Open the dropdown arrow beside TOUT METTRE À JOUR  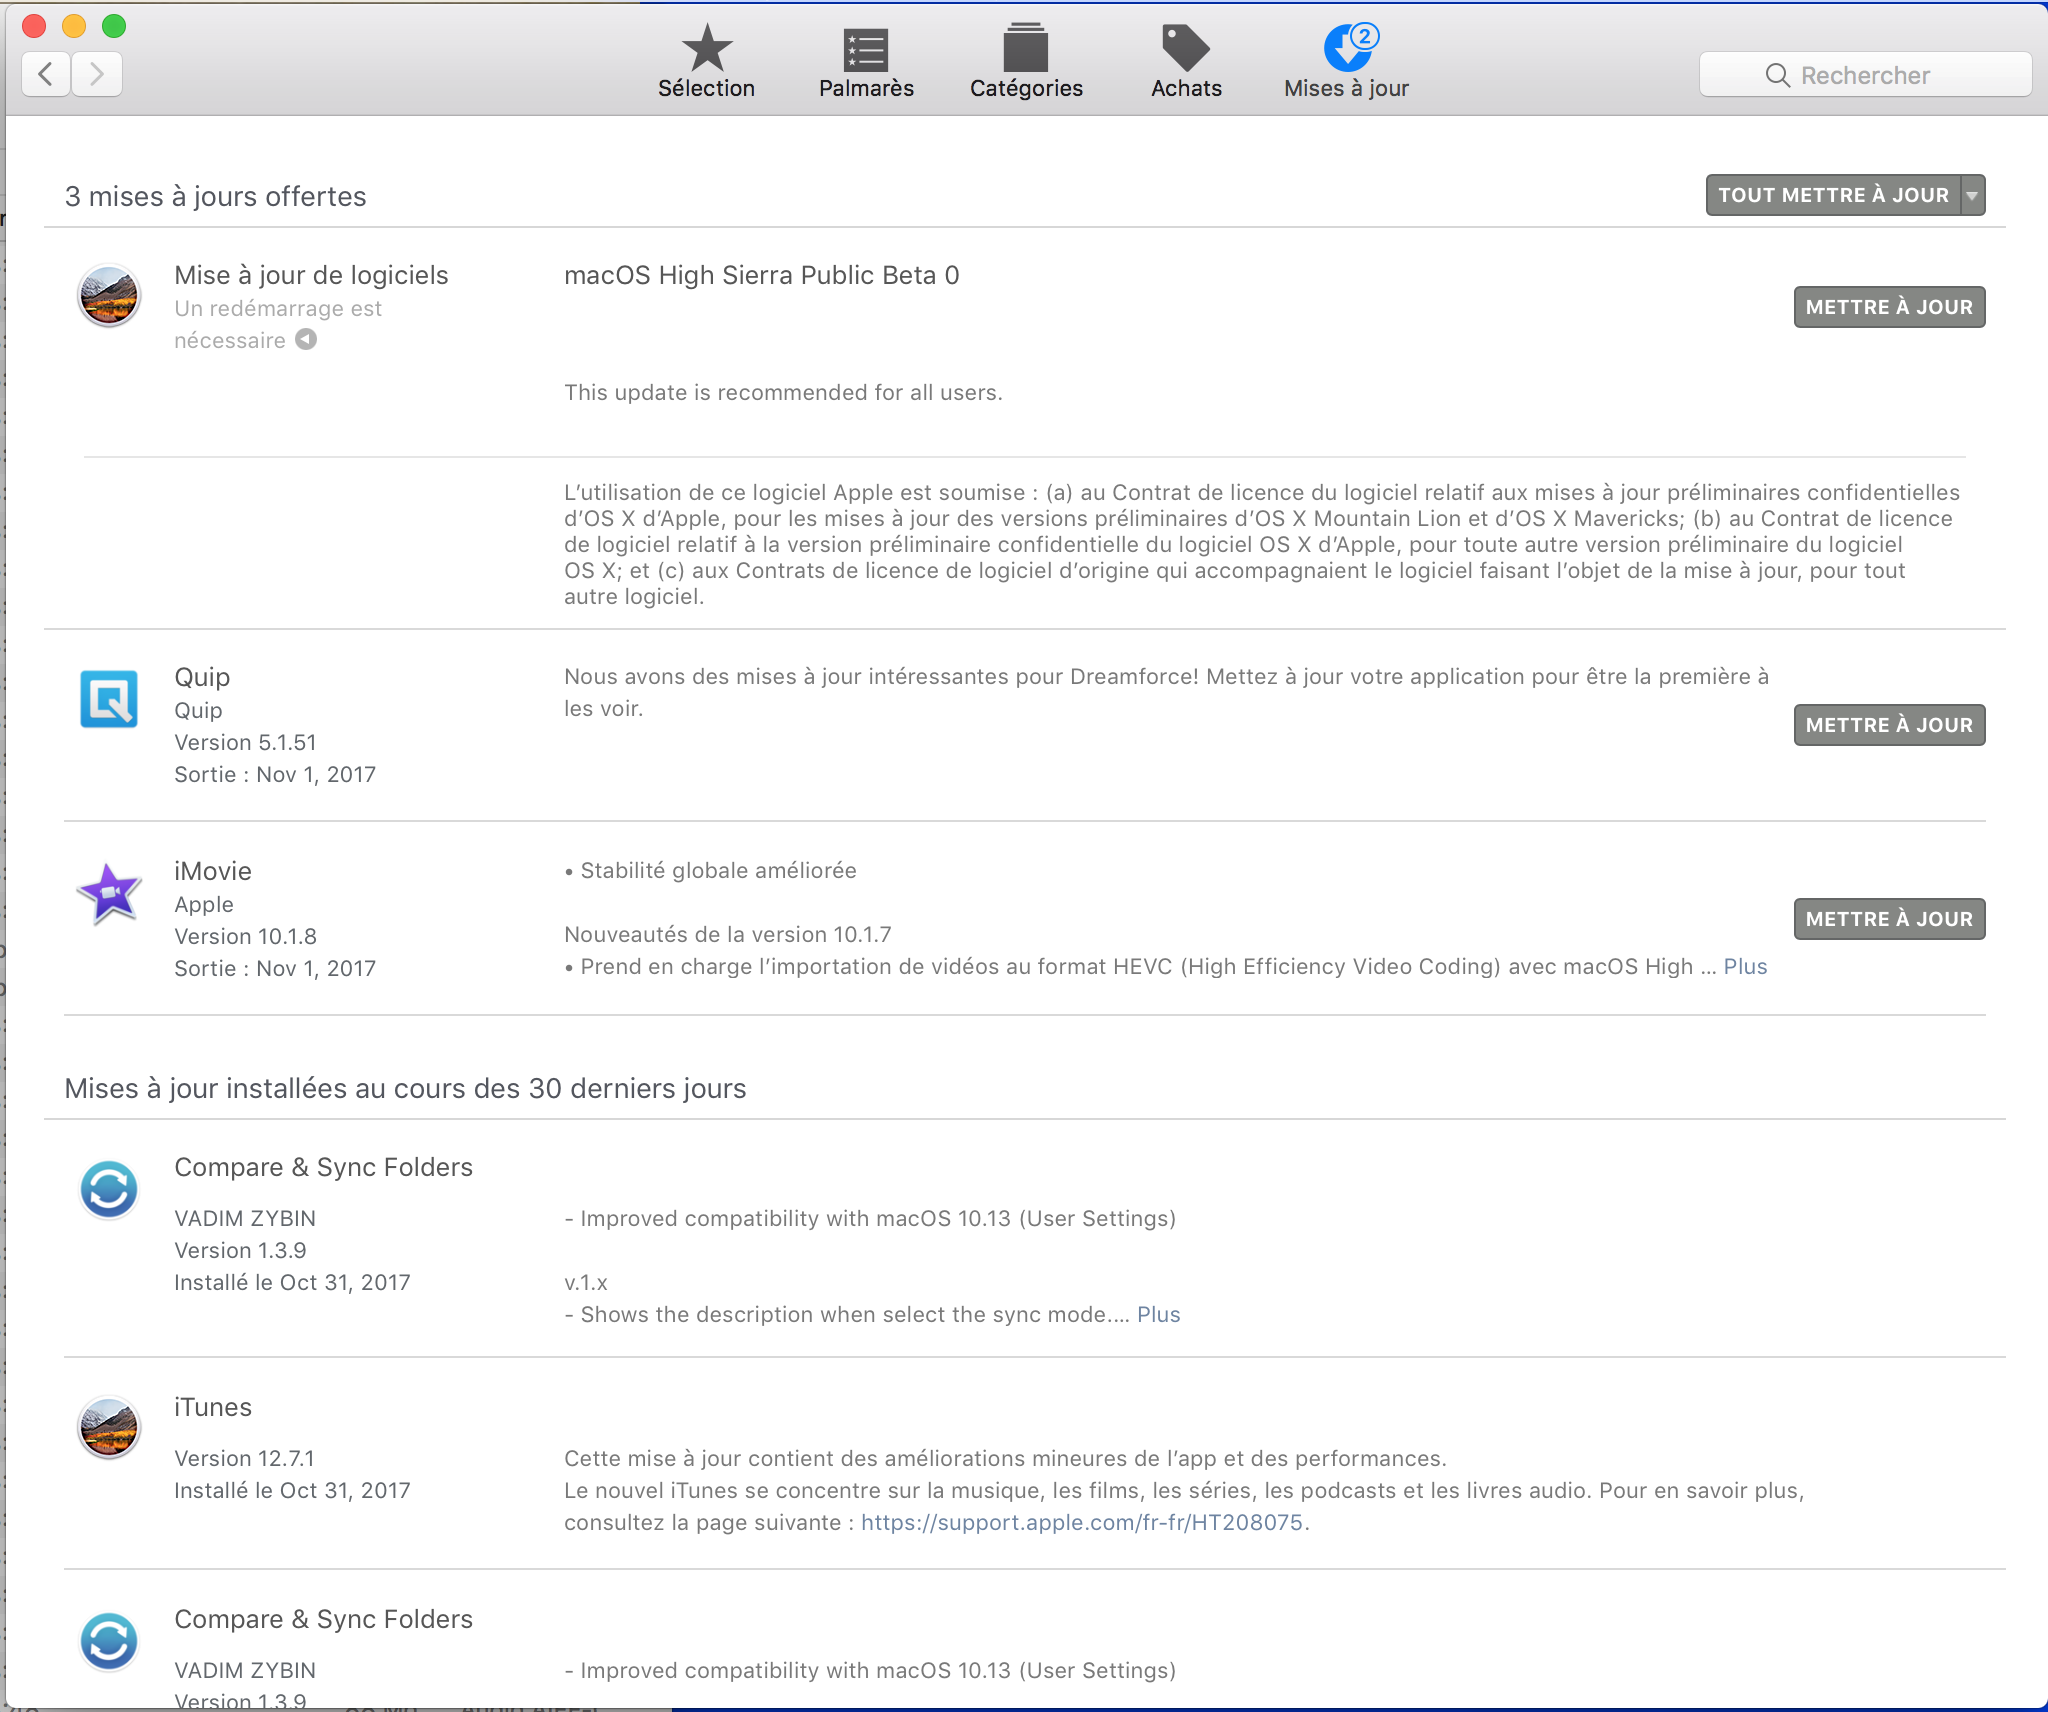[1973, 195]
